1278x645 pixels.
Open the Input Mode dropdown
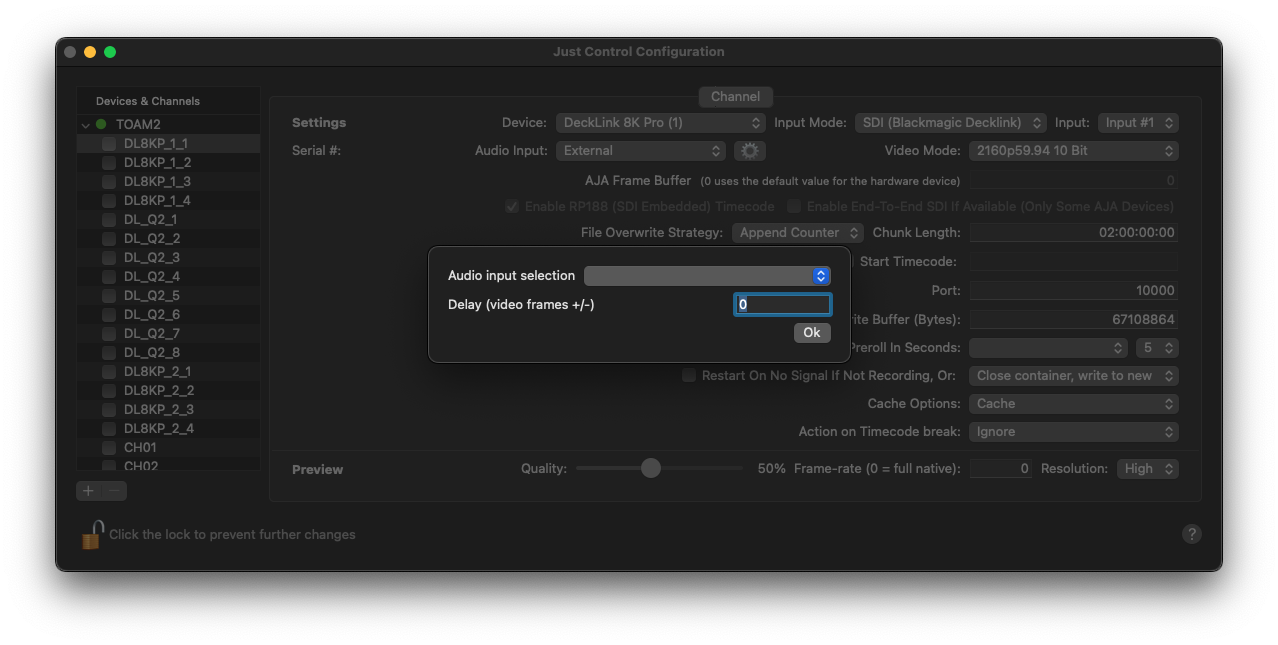[x=950, y=123]
